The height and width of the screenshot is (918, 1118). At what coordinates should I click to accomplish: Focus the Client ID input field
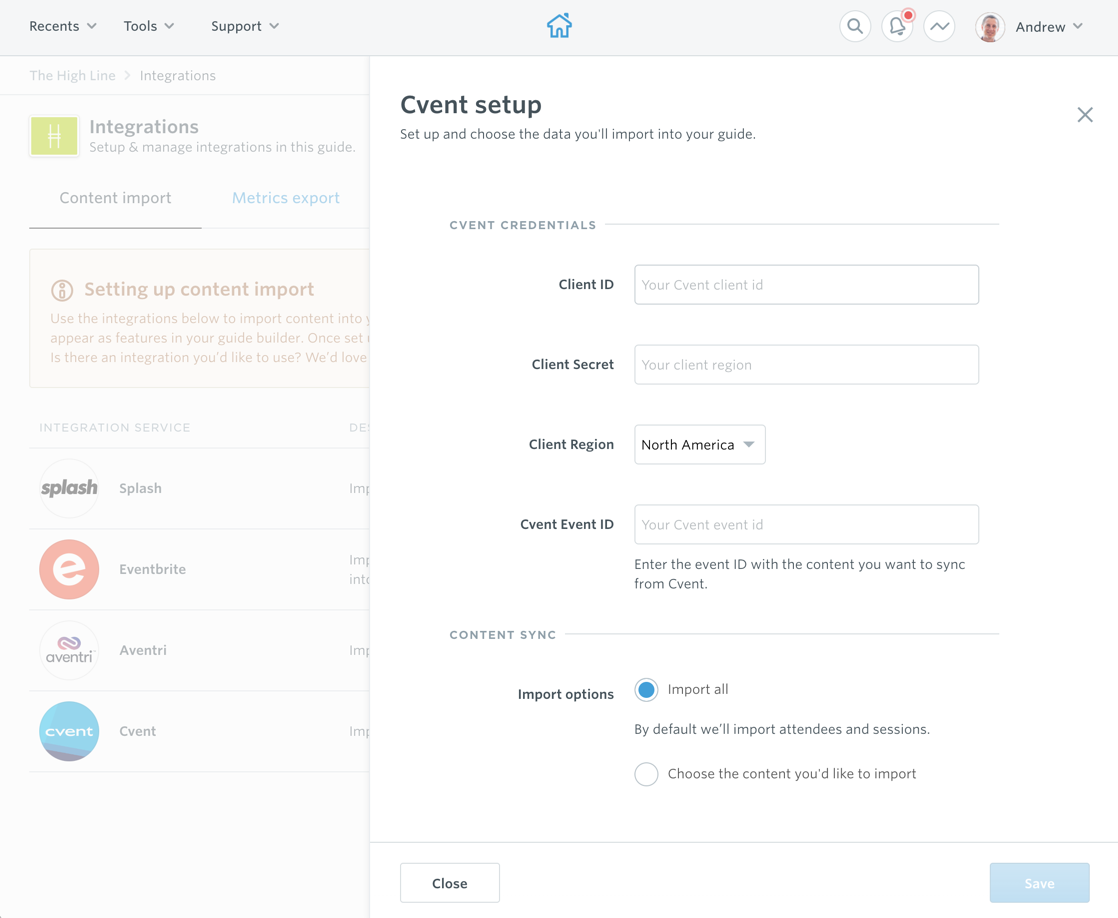(806, 285)
